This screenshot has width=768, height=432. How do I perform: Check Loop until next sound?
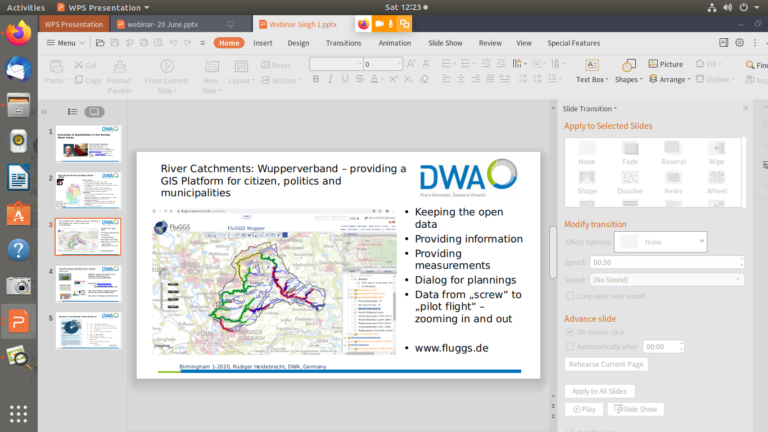(x=571, y=297)
